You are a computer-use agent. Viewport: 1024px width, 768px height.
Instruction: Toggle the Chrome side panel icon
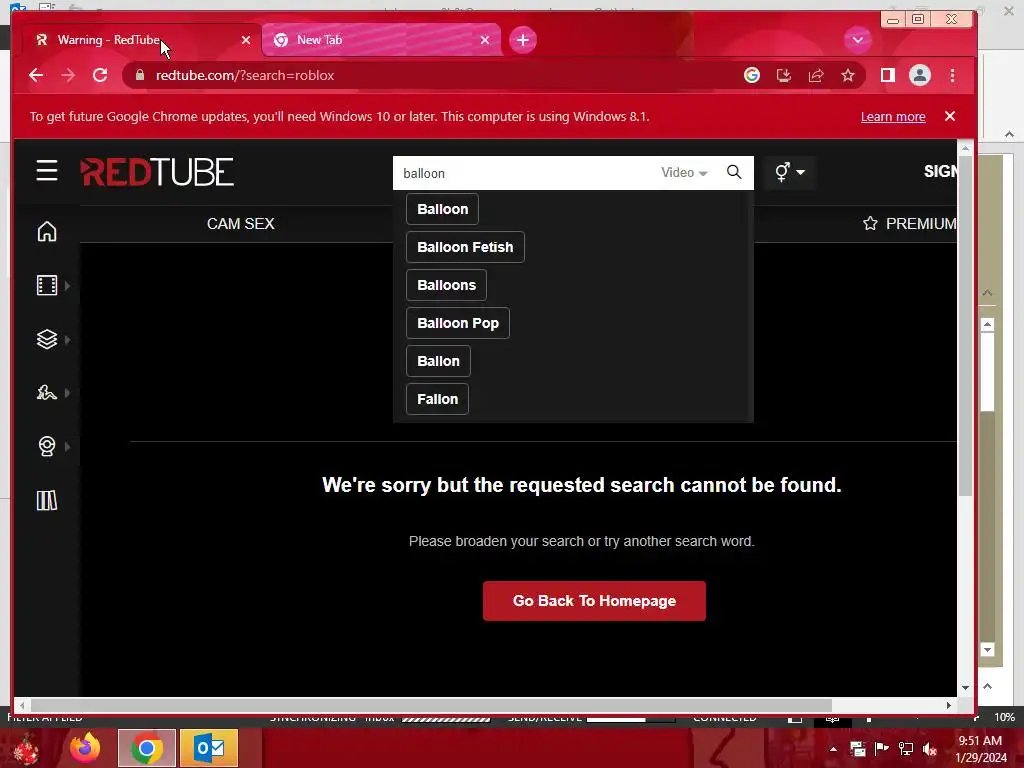coord(888,75)
